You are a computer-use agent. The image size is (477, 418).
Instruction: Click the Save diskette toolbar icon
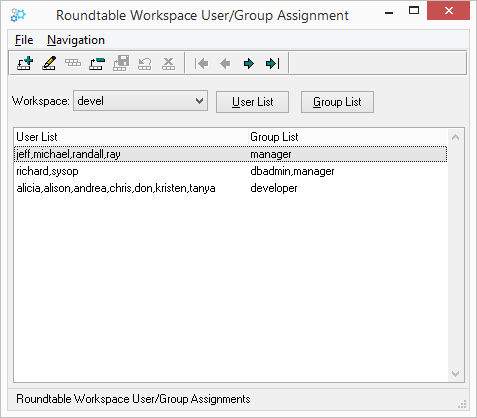coord(121,63)
